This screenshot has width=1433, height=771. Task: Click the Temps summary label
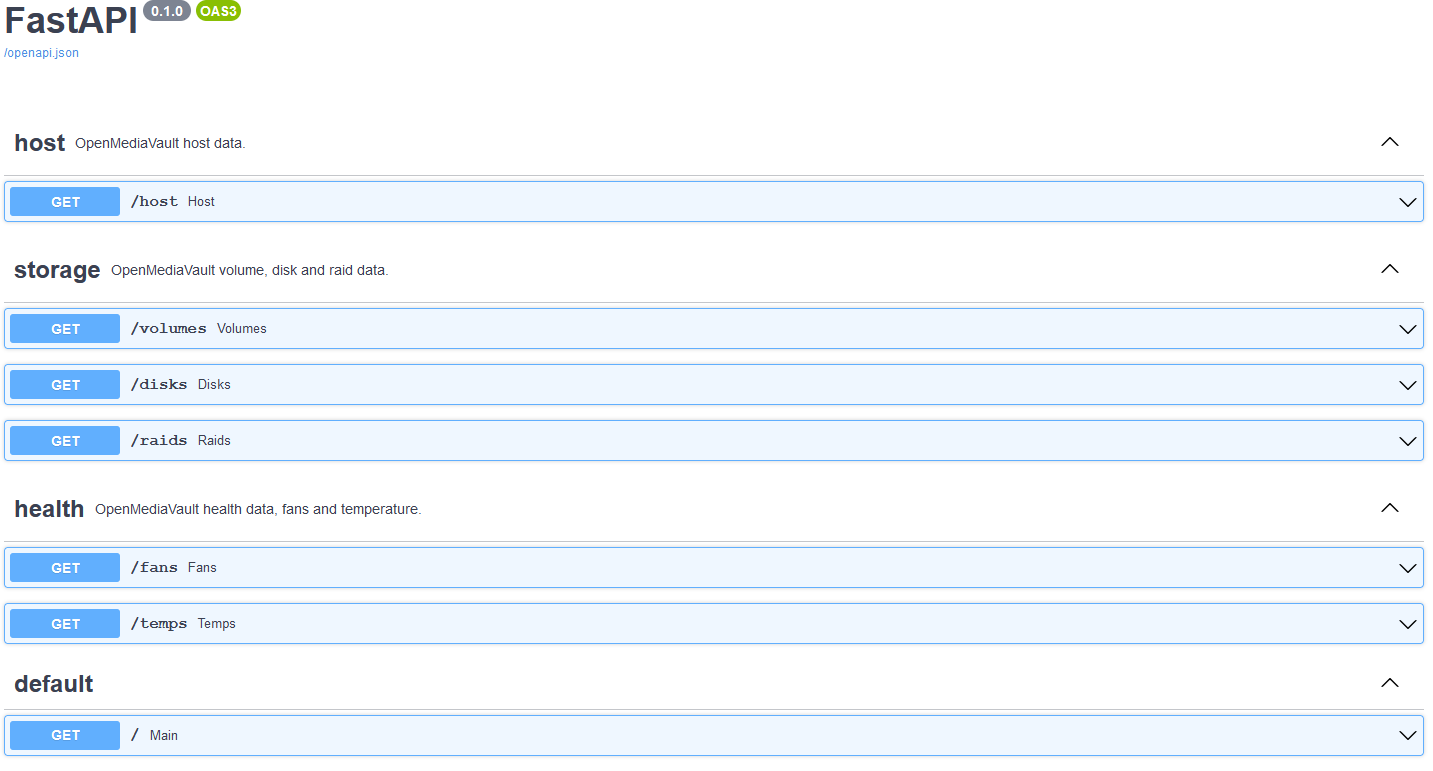click(217, 624)
